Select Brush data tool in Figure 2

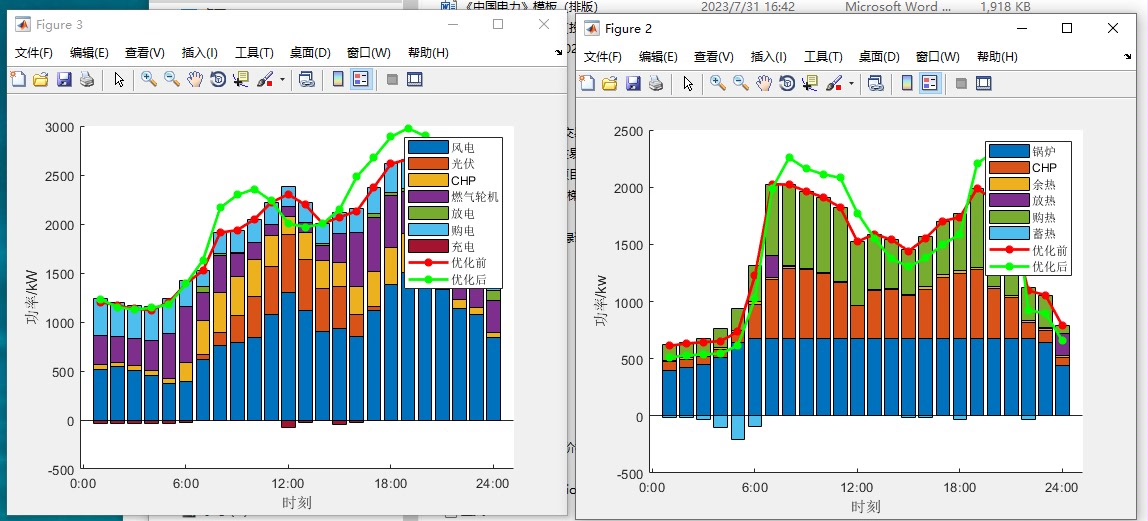point(833,83)
